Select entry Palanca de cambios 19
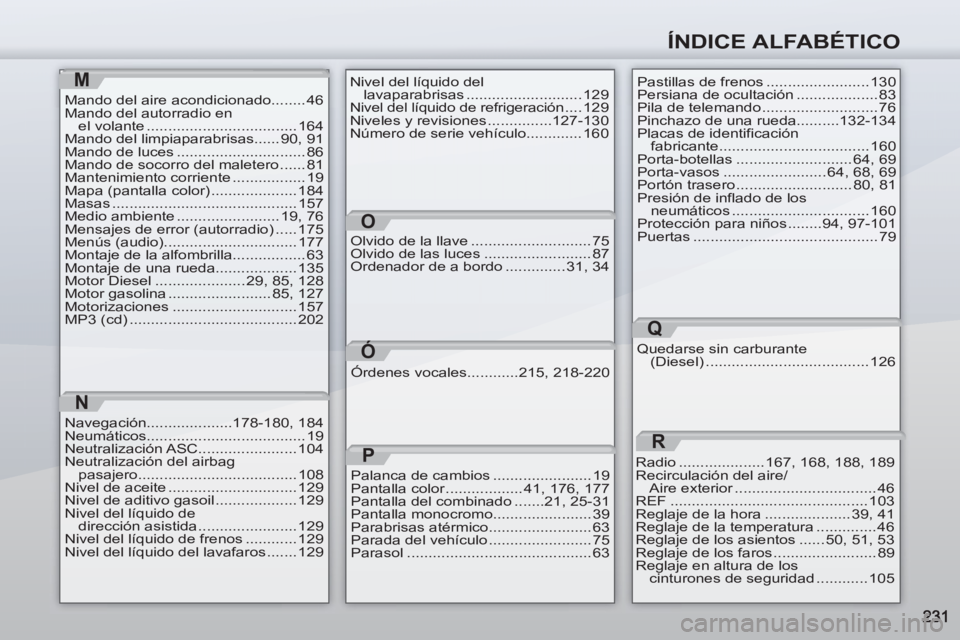Viewport: 960px width, 640px height. coord(480,476)
